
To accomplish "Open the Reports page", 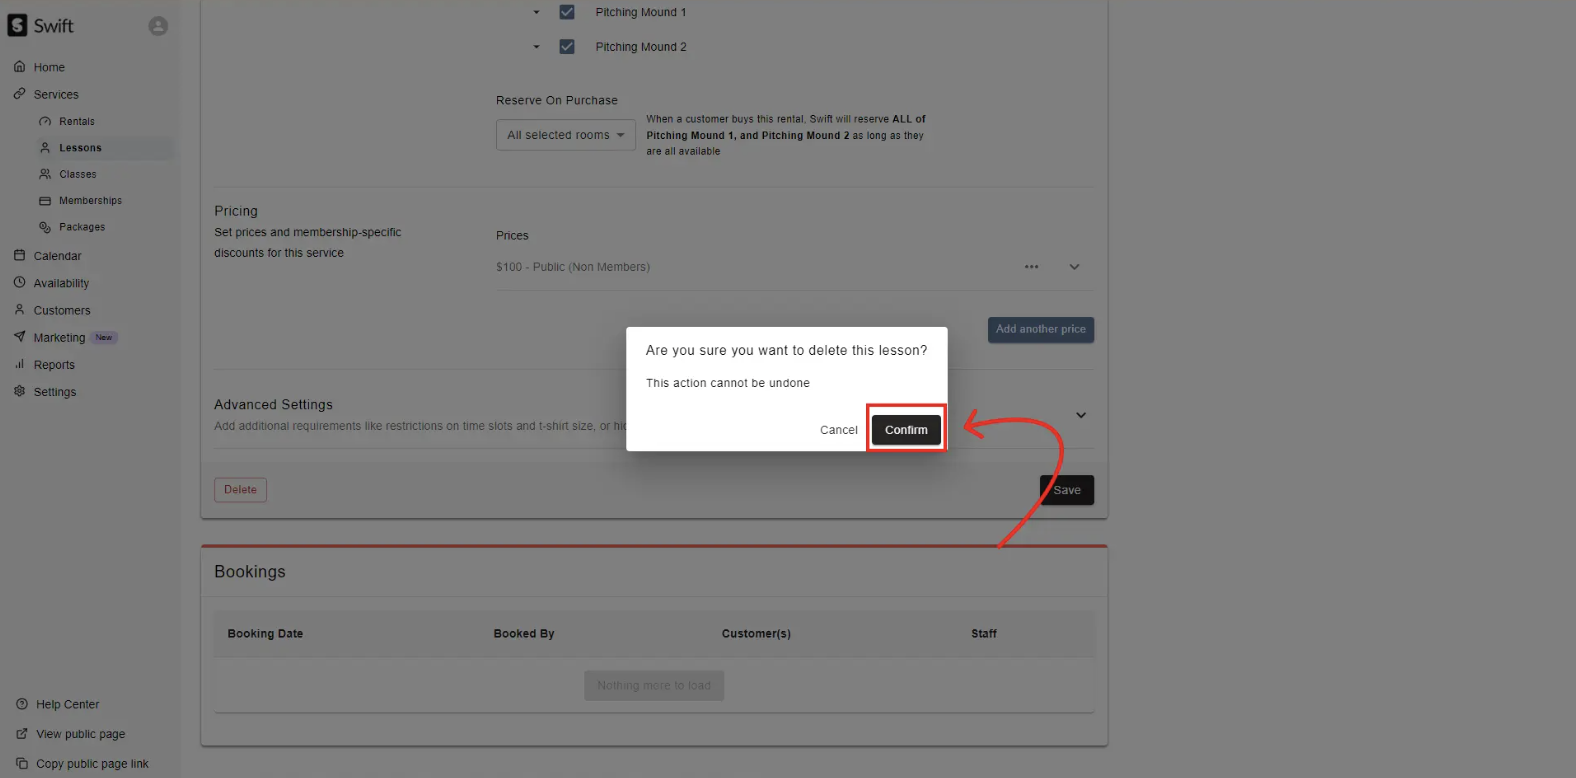I will (x=54, y=365).
